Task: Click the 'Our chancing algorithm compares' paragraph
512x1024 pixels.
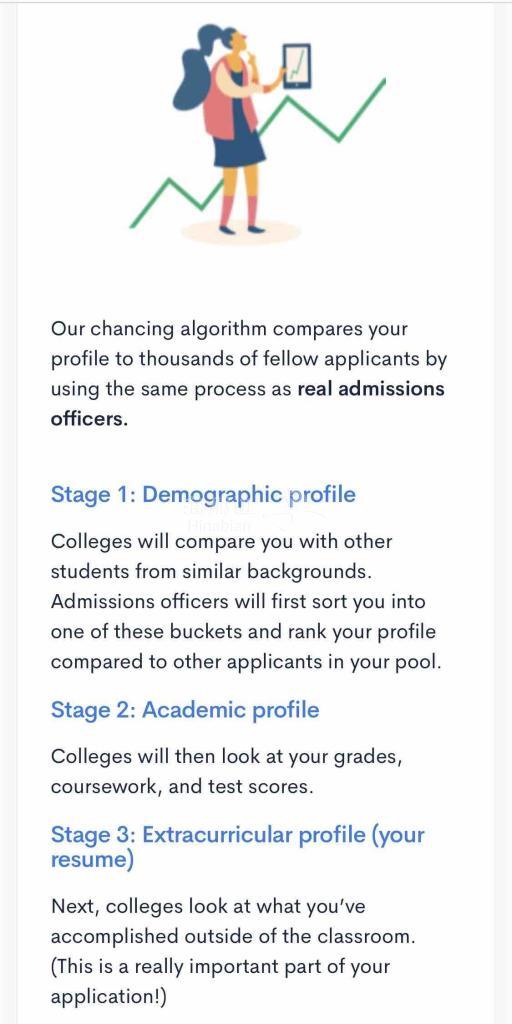Action: (249, 374)
